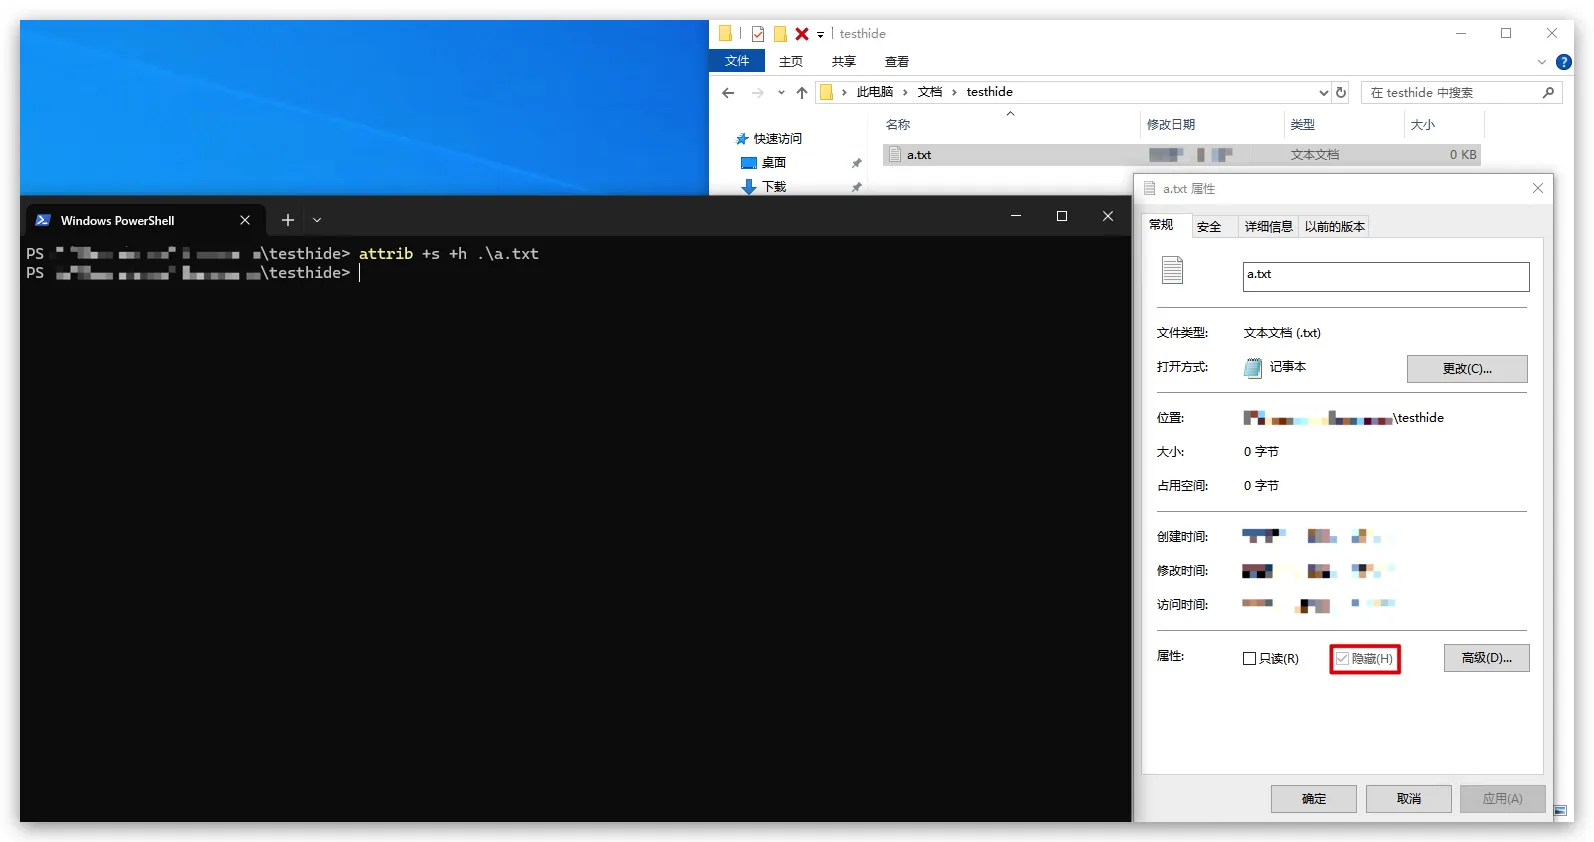Toggle the 只读(R) read-only checkbox
This screenshot has height=842, width=1594.
point(1249,658)
